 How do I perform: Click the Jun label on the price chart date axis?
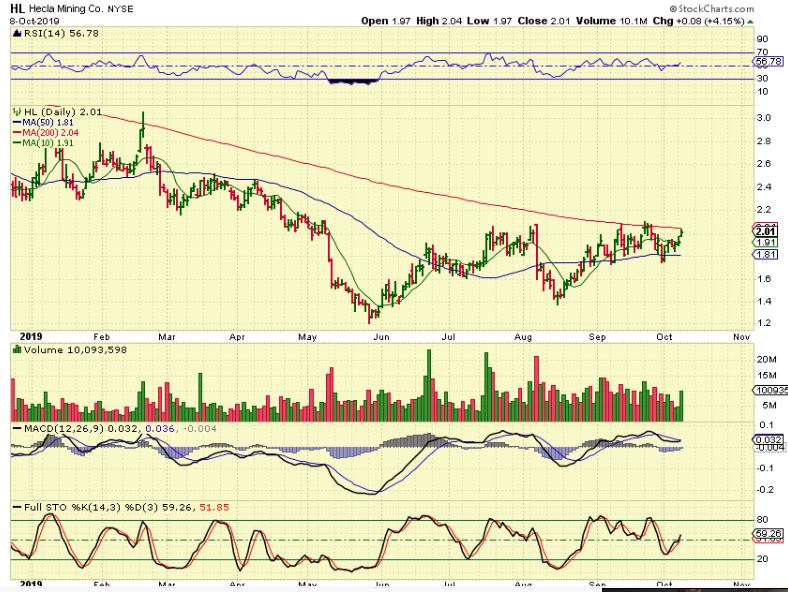tap(381, 337)
